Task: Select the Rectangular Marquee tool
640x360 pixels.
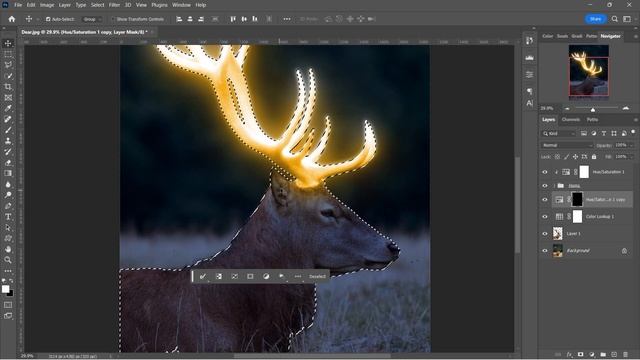Action: [8, 54]
